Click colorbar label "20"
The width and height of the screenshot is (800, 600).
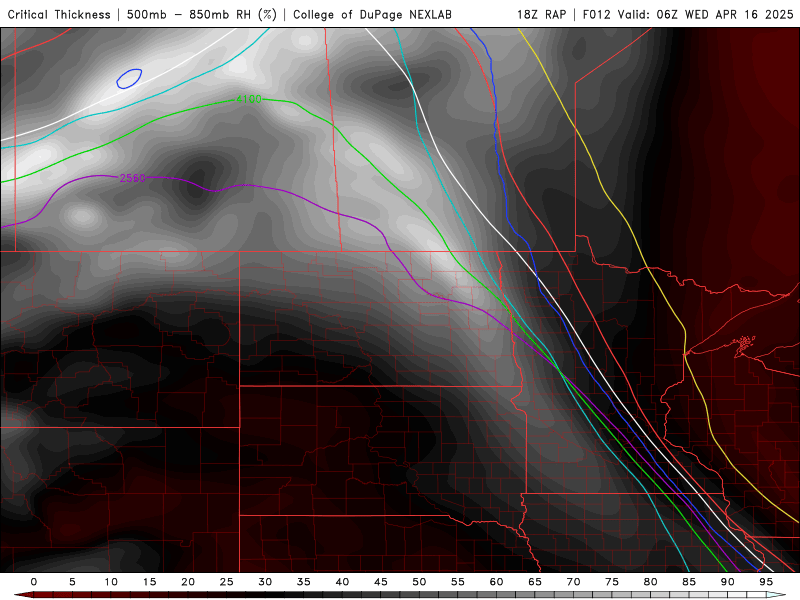click(x=188, y=582)
